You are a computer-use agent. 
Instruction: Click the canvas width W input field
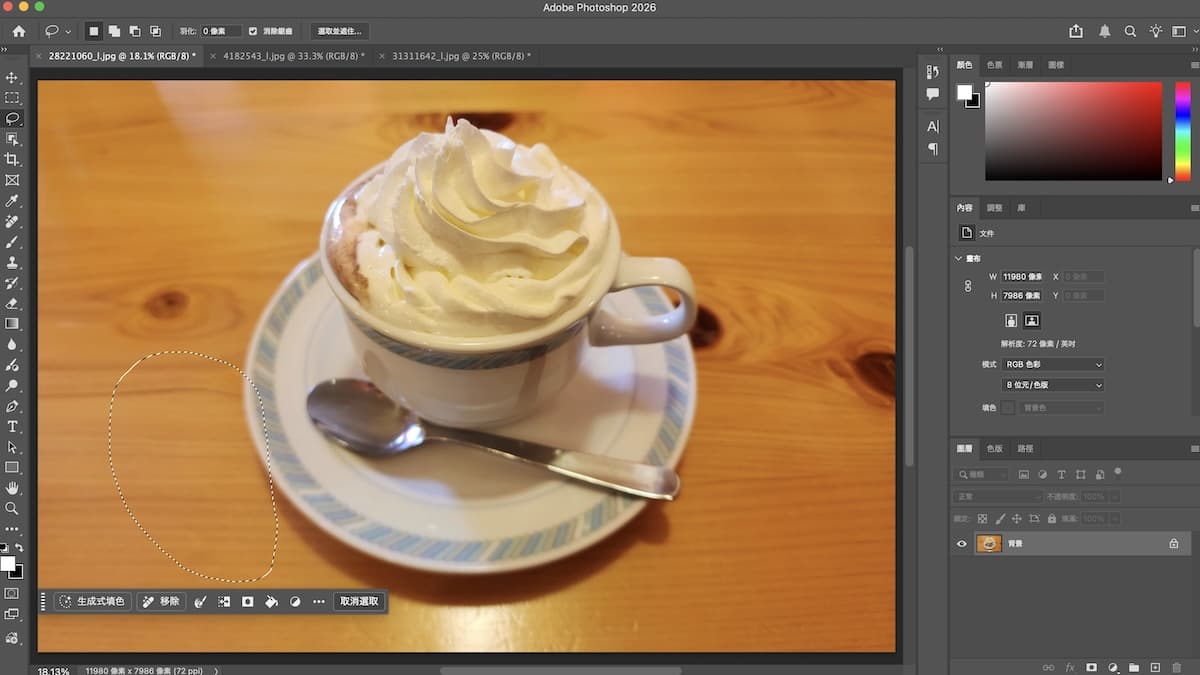1022,276
